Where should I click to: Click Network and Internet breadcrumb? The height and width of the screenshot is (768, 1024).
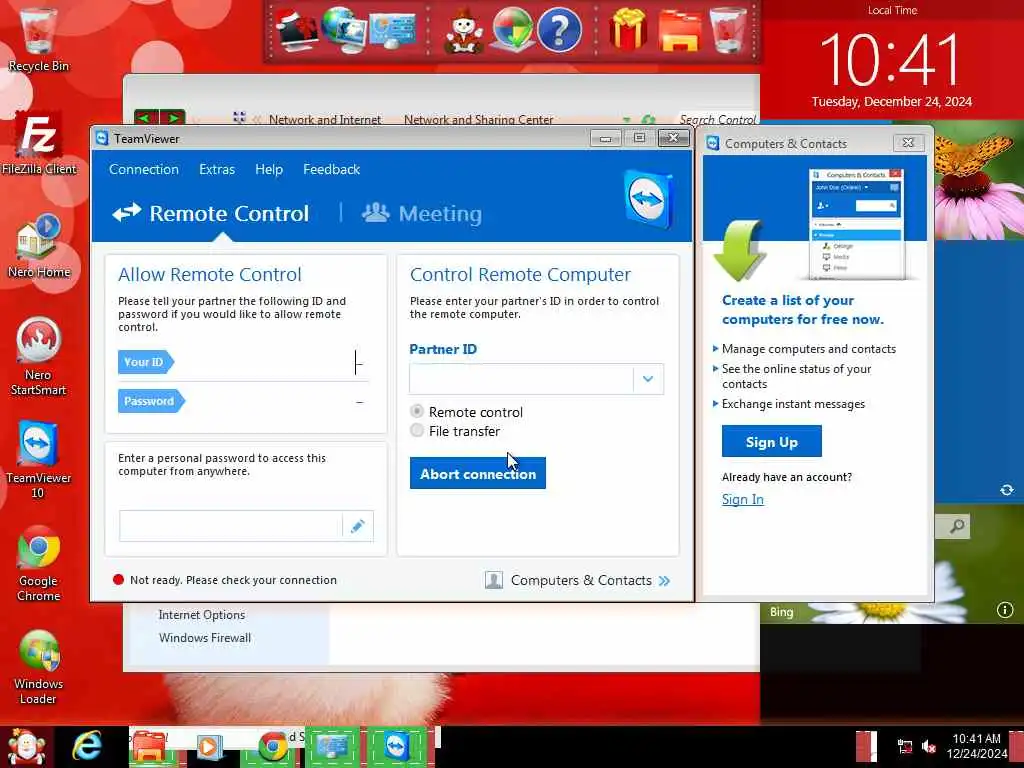(325, 120)
